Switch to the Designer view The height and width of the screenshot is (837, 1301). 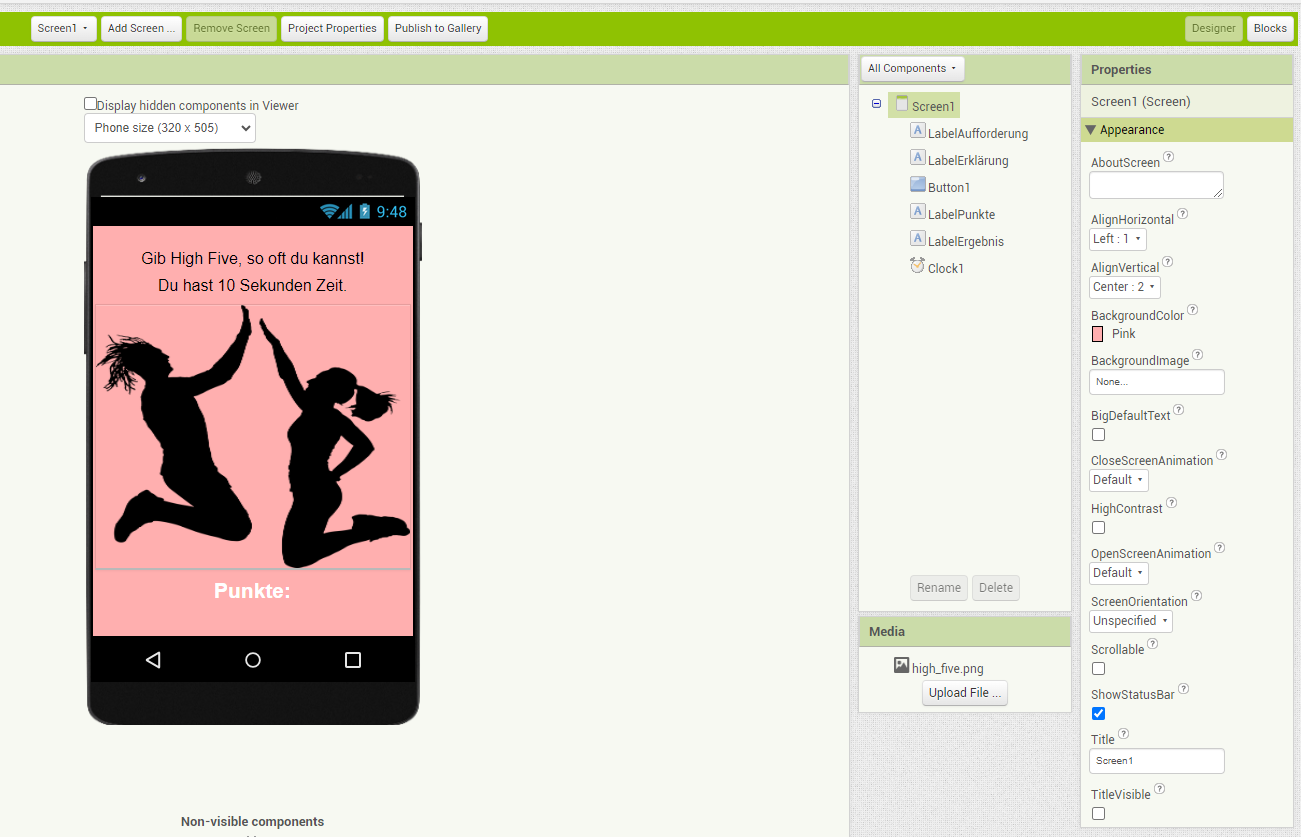tap(1214, 28)
